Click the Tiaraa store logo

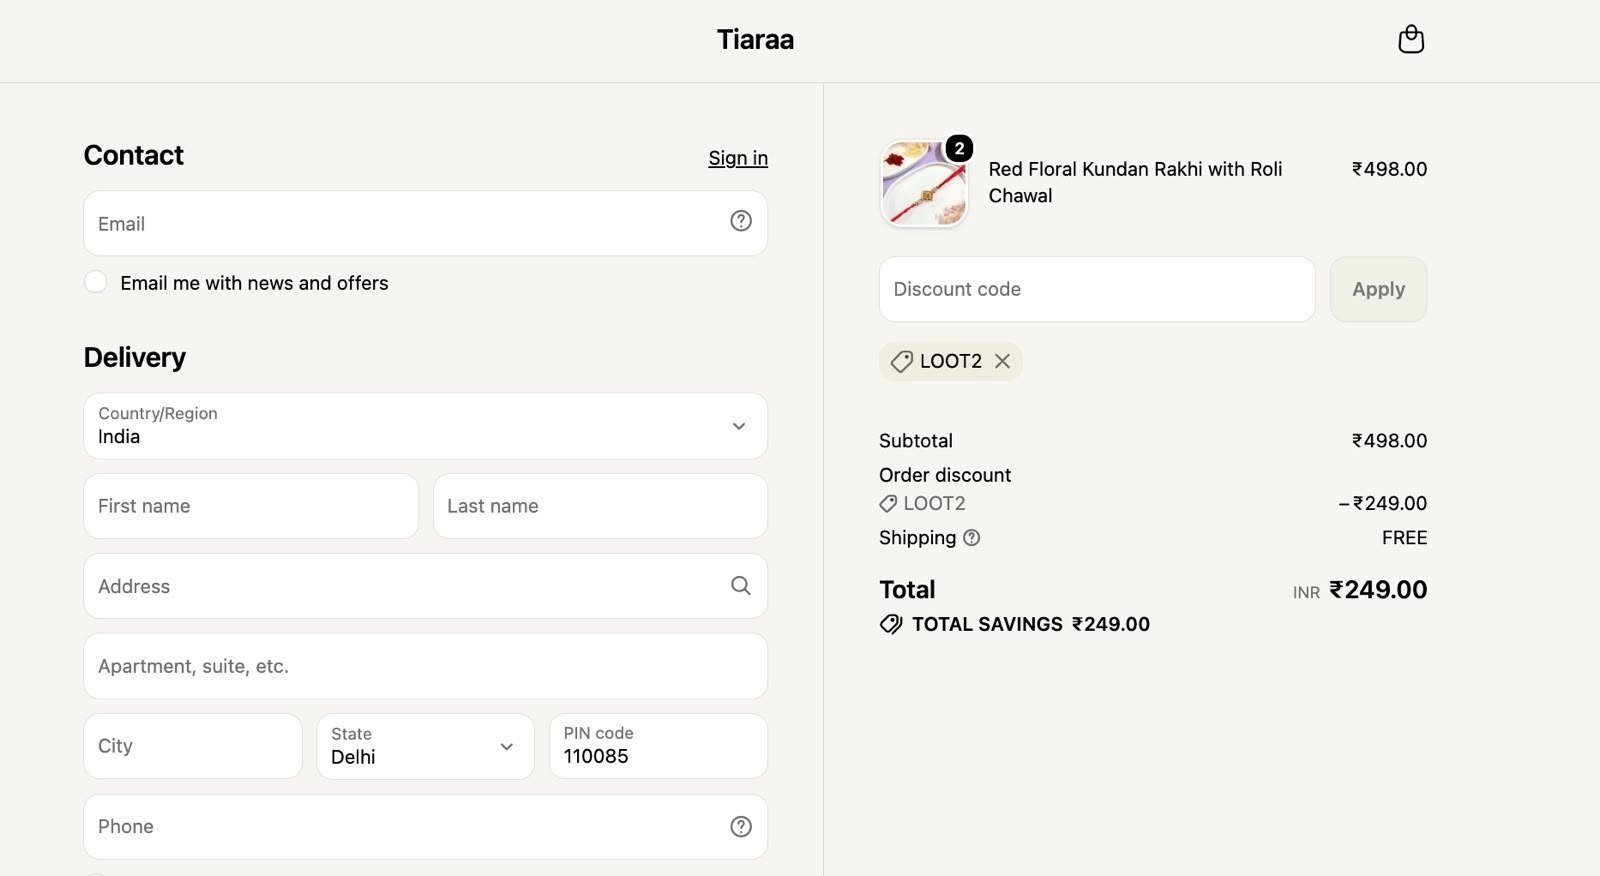pyautogui.click(x=755, y=40)
